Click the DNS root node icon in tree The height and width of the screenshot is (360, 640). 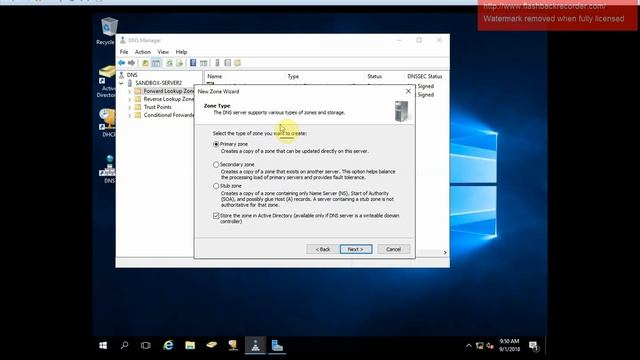pos(122,75)
